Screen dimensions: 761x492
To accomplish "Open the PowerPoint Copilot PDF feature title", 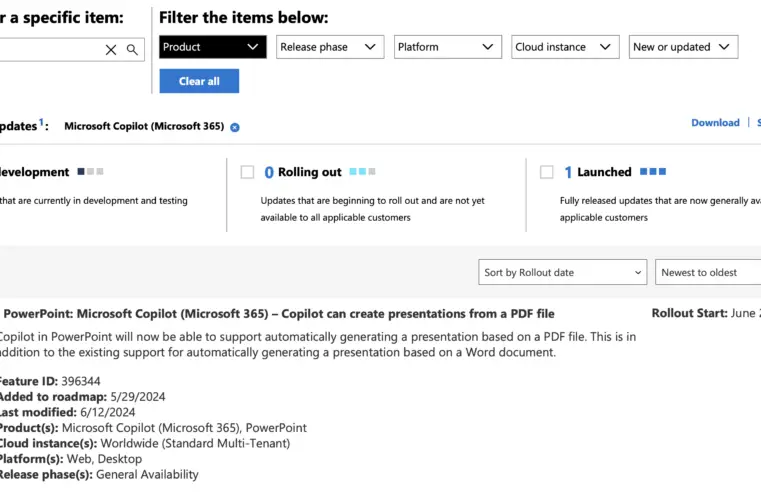I will point(278,314).
